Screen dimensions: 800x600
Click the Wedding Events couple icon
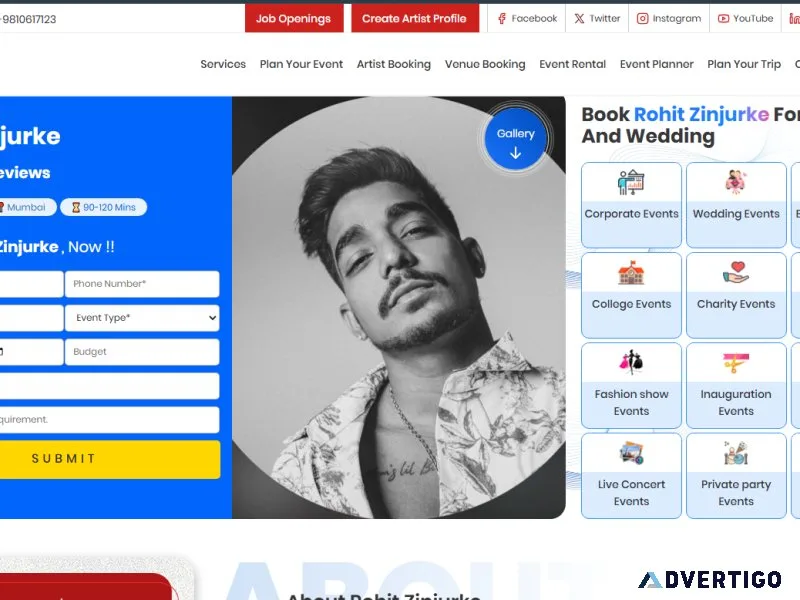(736, 182)
